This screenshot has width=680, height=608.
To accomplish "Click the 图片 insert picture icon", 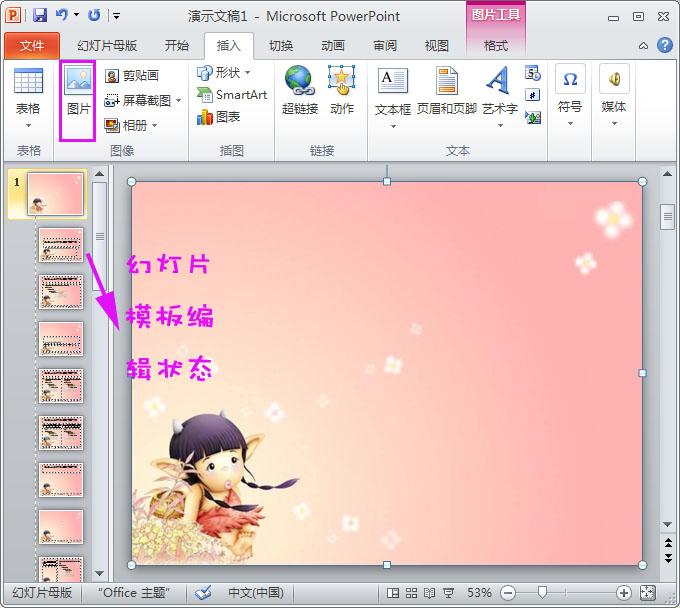I will coord(78,80).
